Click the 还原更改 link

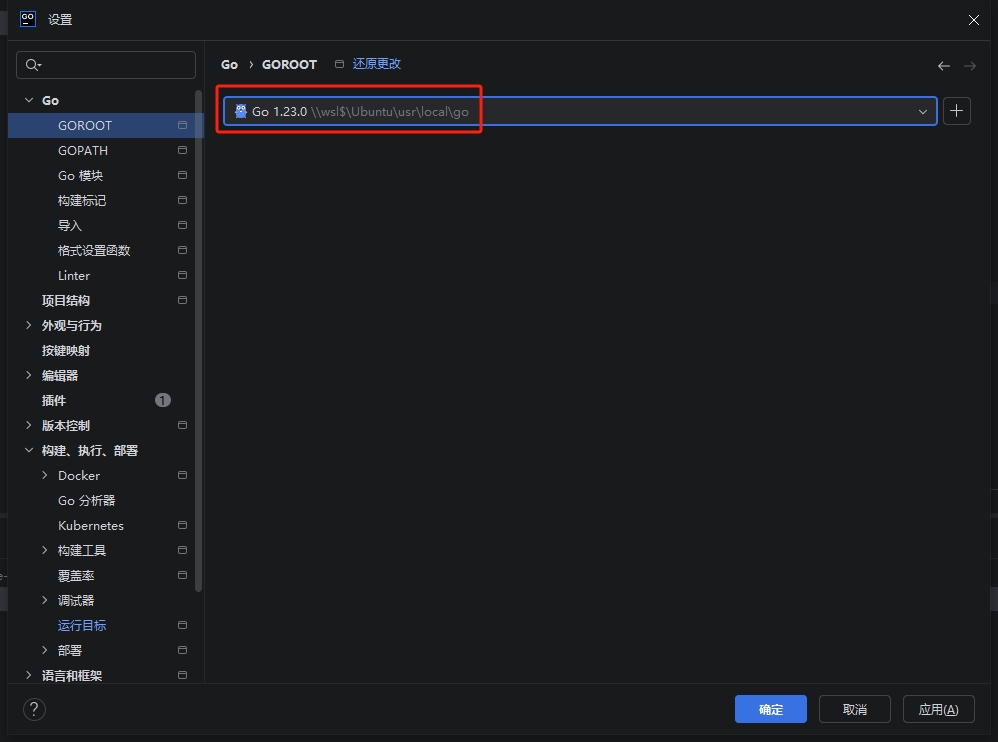[x=377, y=64]
